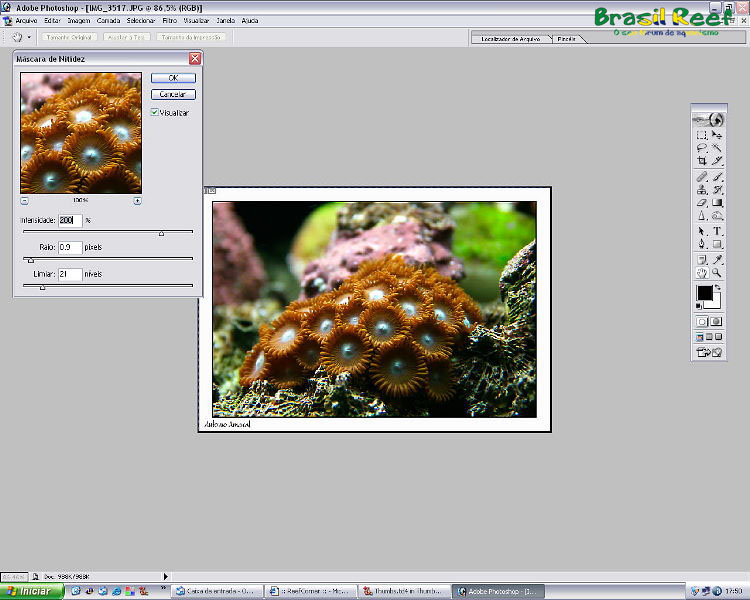Select the Lasso tool
The image size is (750, 600).
coord(702,147)
